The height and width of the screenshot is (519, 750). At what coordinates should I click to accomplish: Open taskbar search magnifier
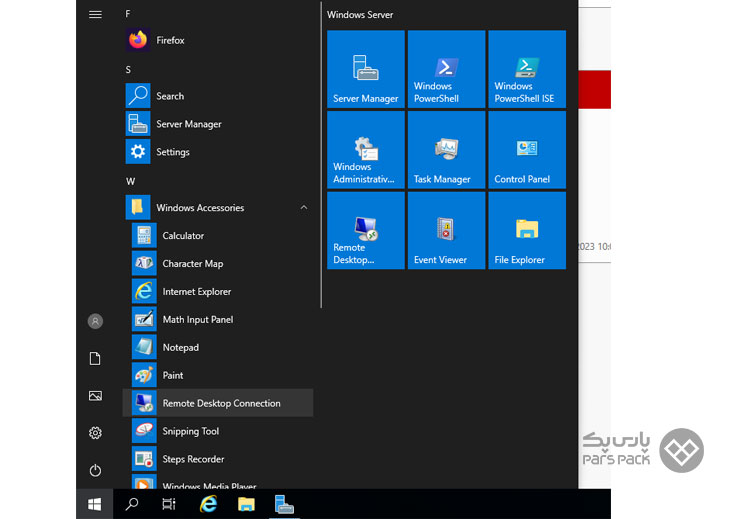click(x=132, y=504)
